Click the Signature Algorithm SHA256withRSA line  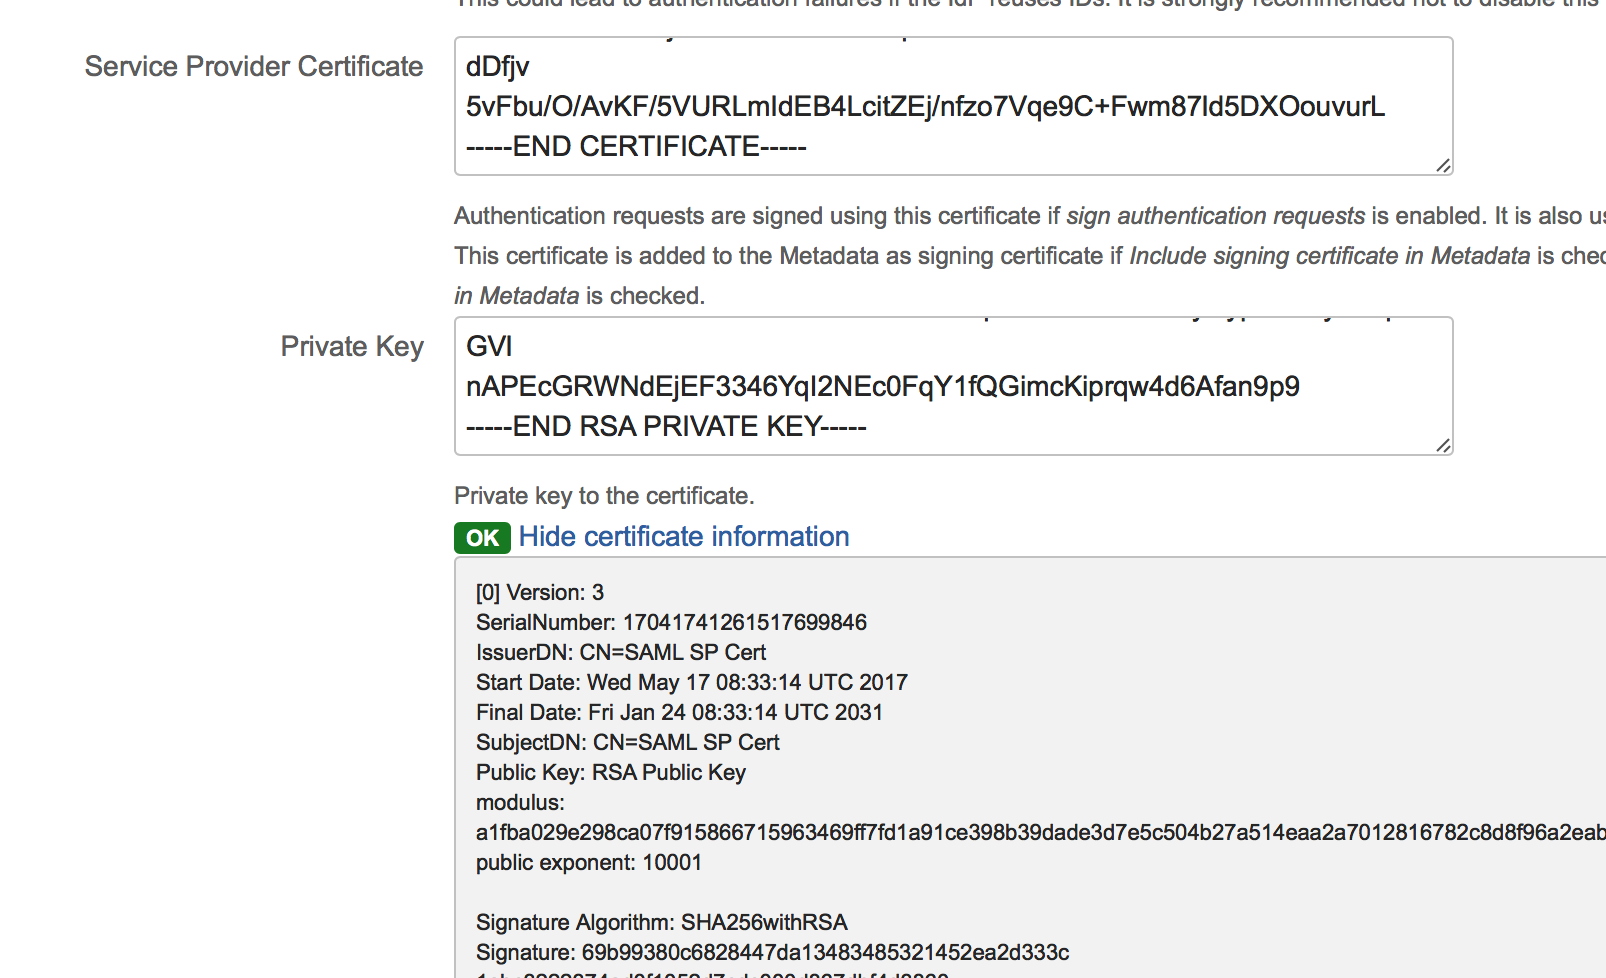point(662,923)
